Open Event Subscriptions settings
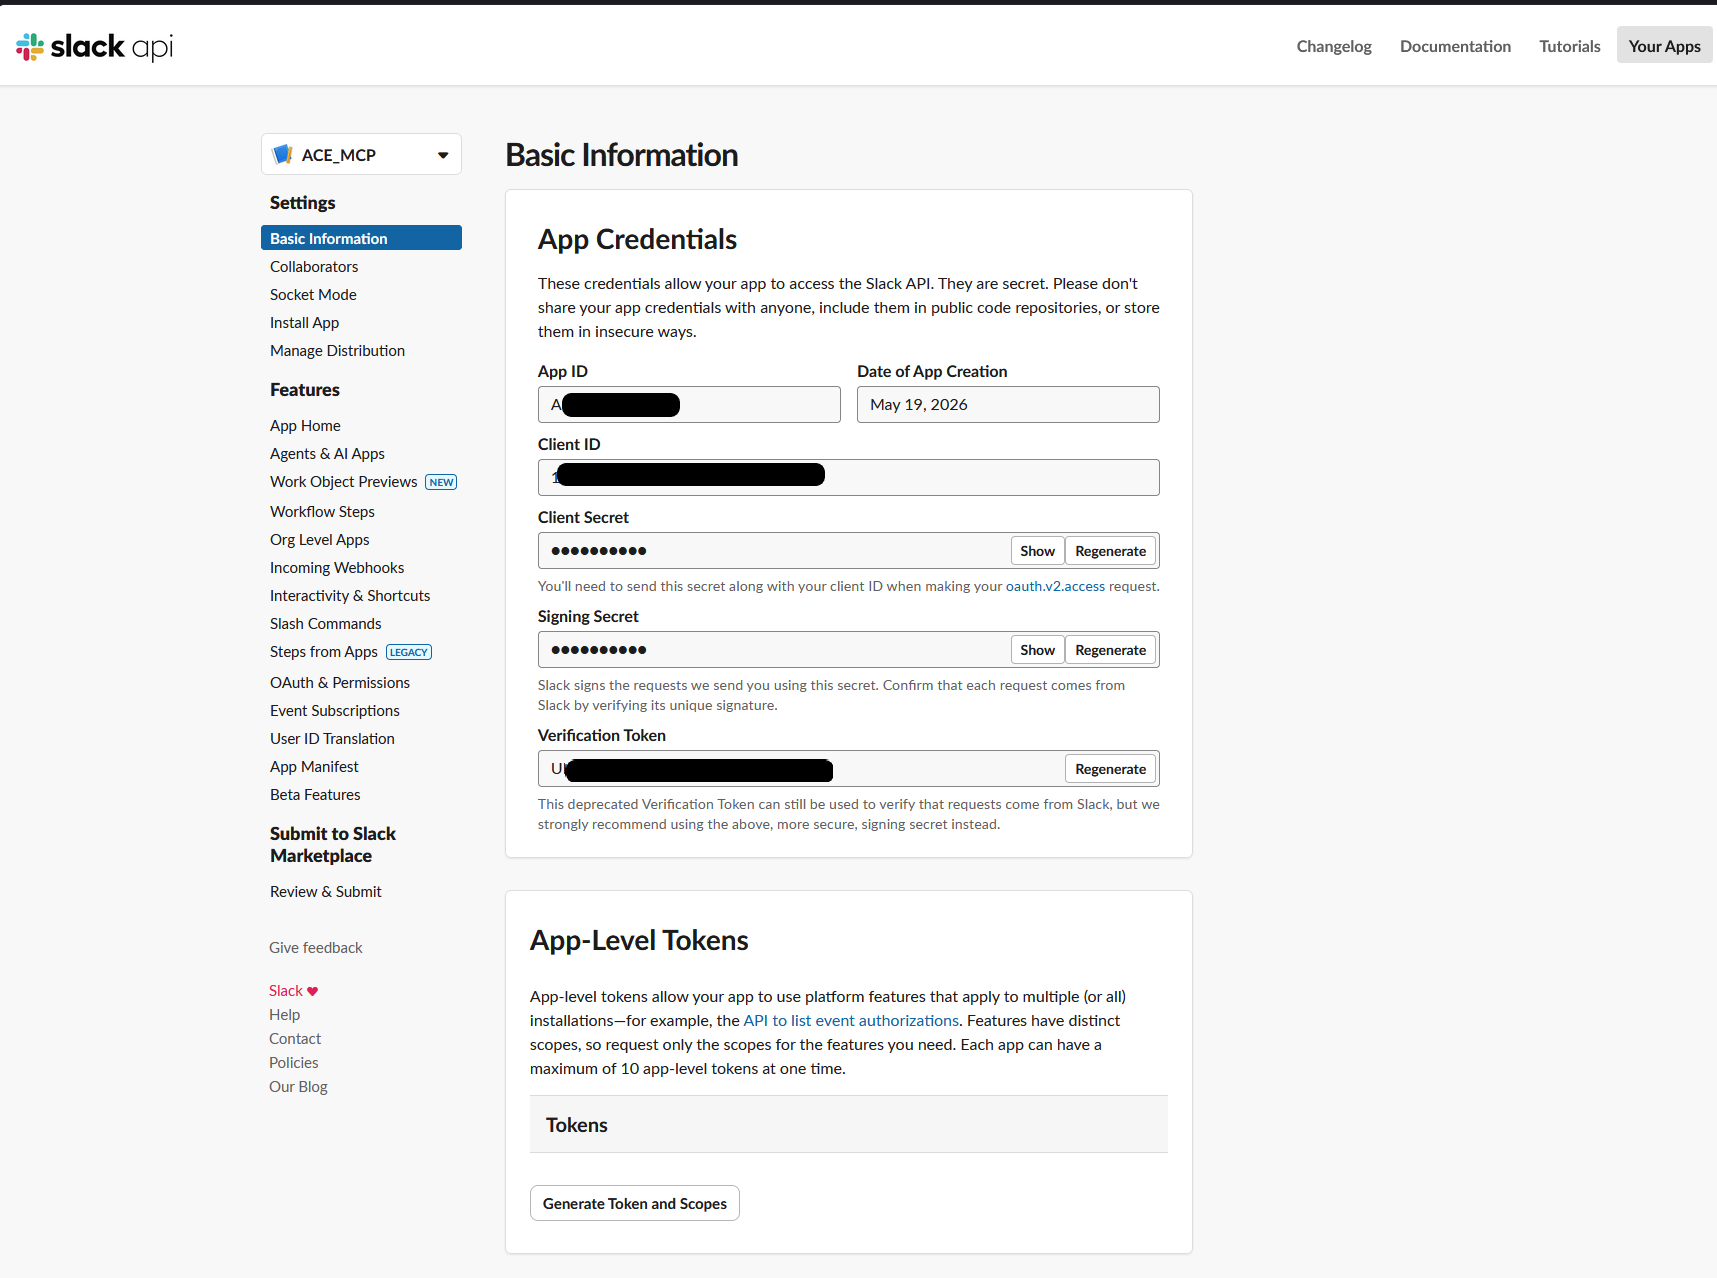The width and height of the screenshot is (1717, 1278). pos(335,710)
